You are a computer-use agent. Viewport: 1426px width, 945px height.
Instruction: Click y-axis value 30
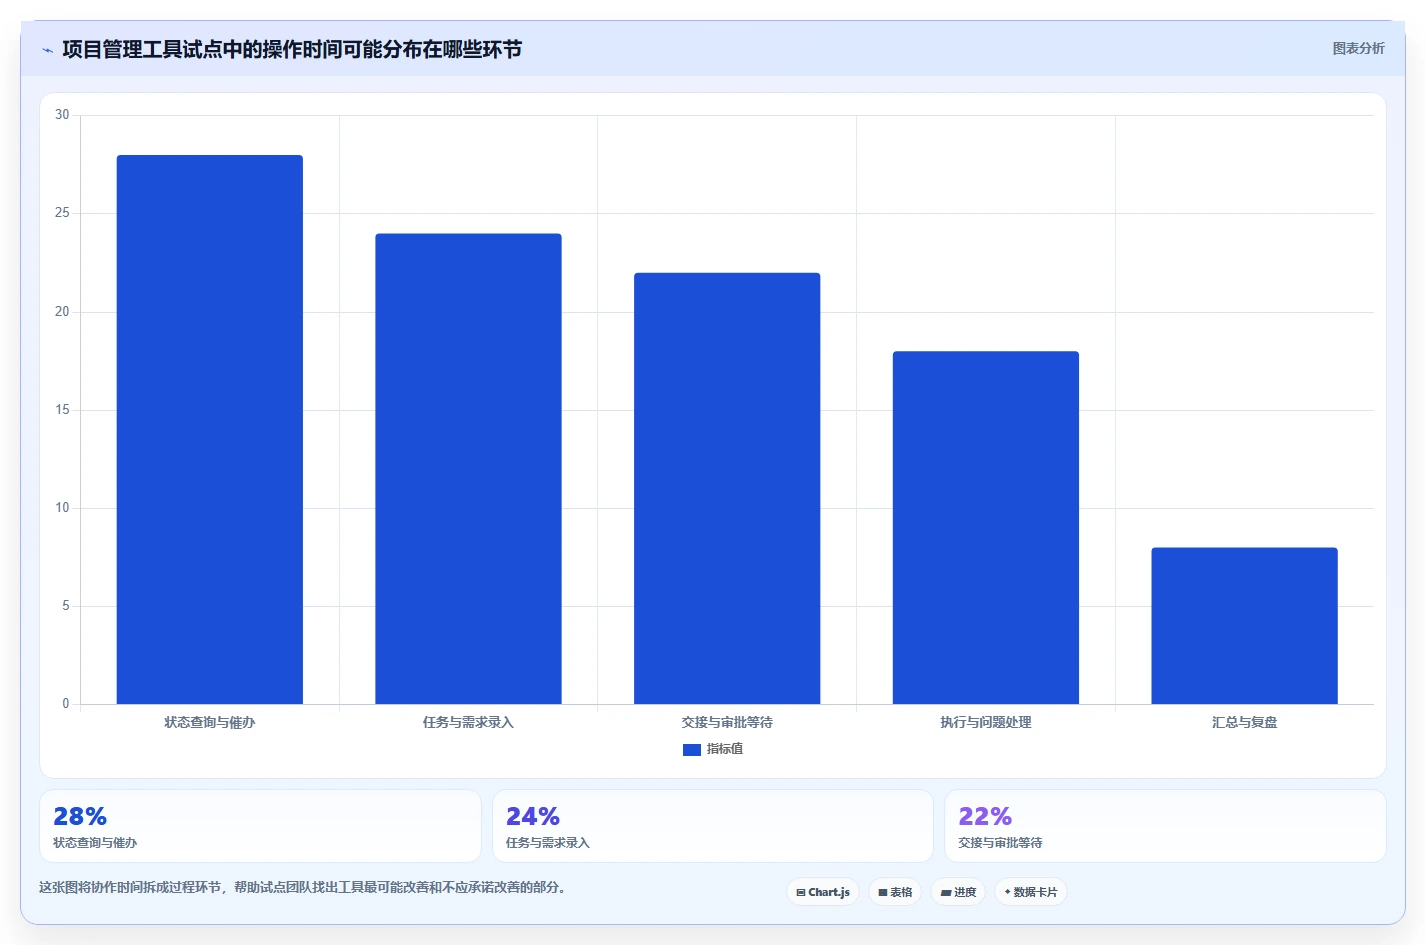[x=62, y=115]
